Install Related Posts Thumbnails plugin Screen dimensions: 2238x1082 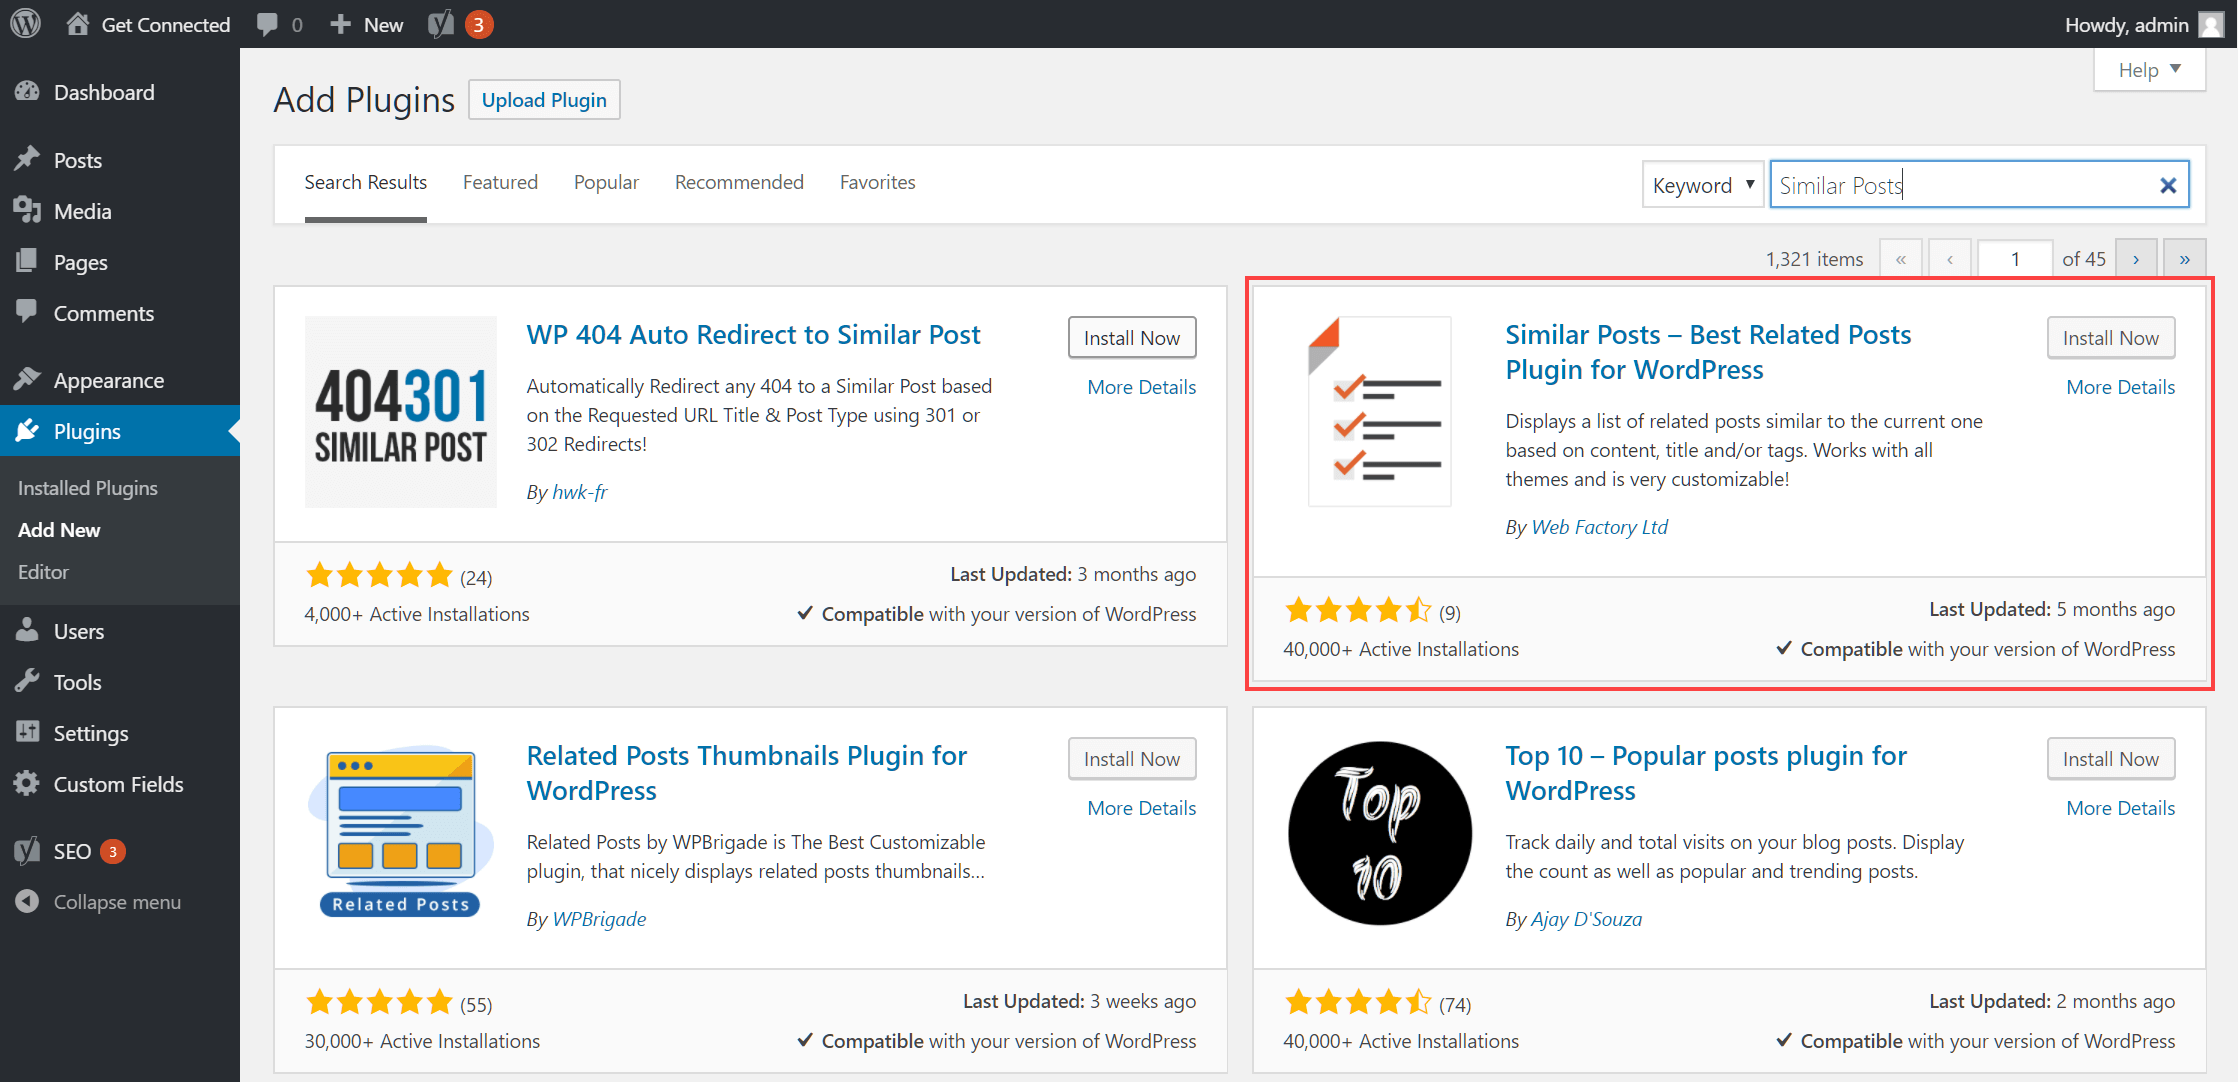1132,759
